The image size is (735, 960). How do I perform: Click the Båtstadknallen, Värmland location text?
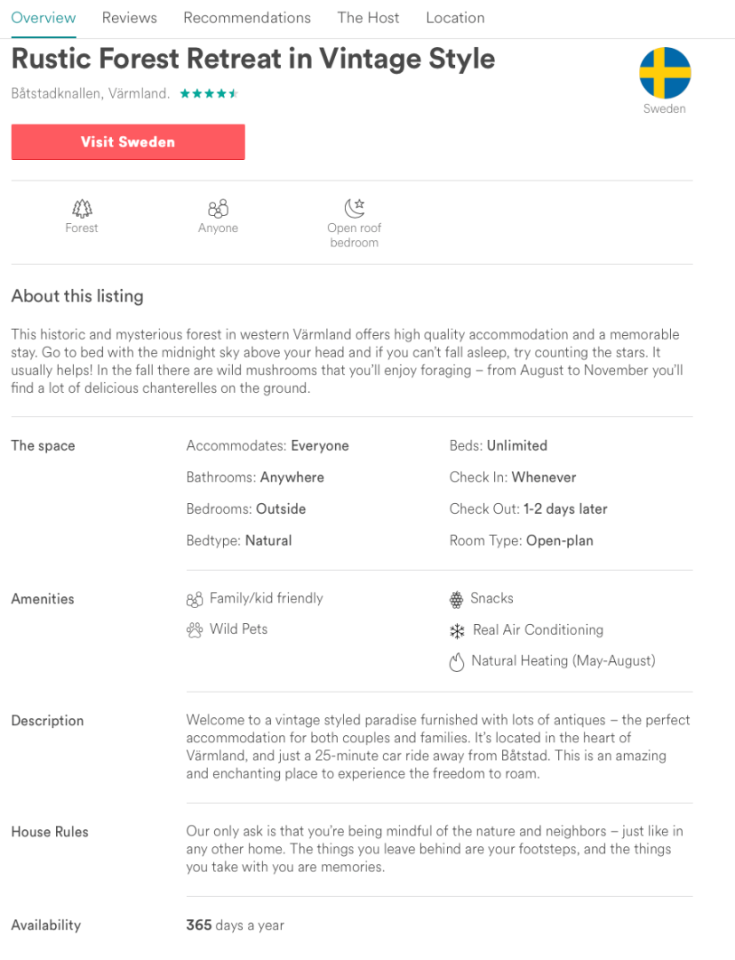pyautogui.click(x=90, y=94)
